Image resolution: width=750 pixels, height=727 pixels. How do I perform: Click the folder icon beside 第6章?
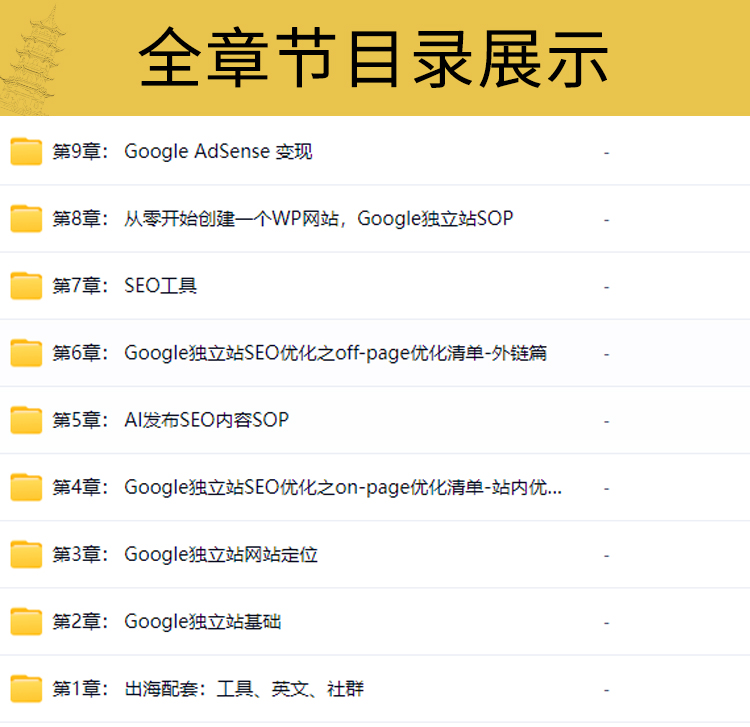26,353
